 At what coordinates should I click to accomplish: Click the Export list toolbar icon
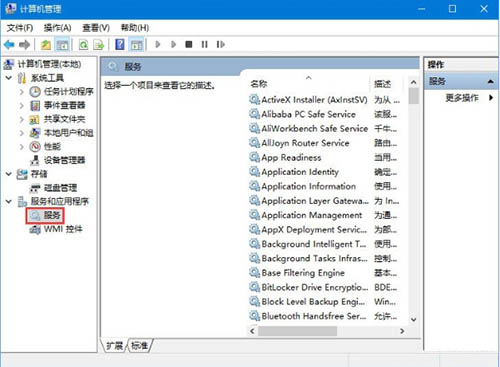coord(99,44)
